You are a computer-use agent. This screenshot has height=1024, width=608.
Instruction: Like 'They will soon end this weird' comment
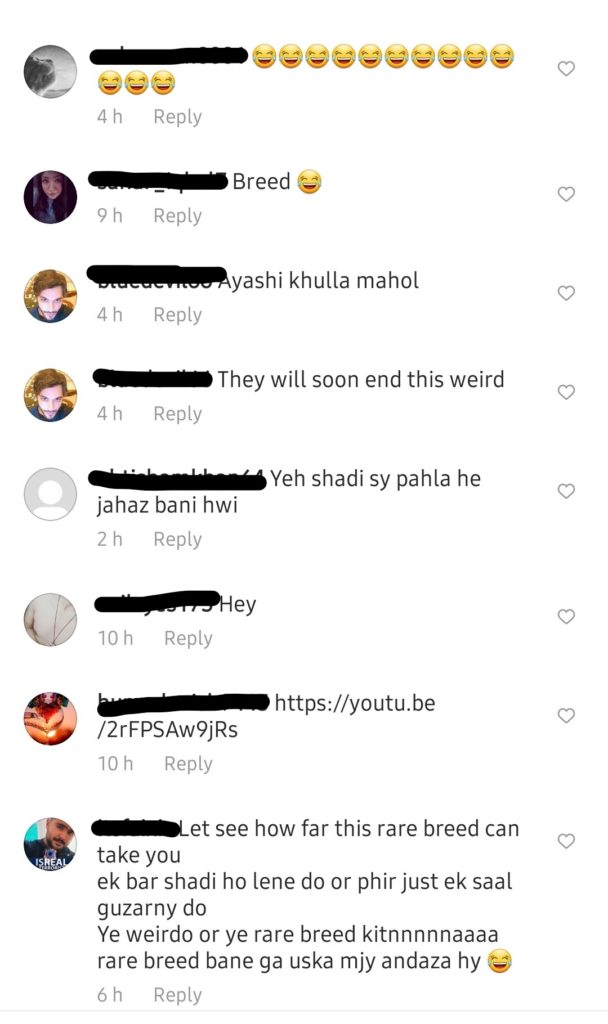pyautogui.click(x=566, y=391)
